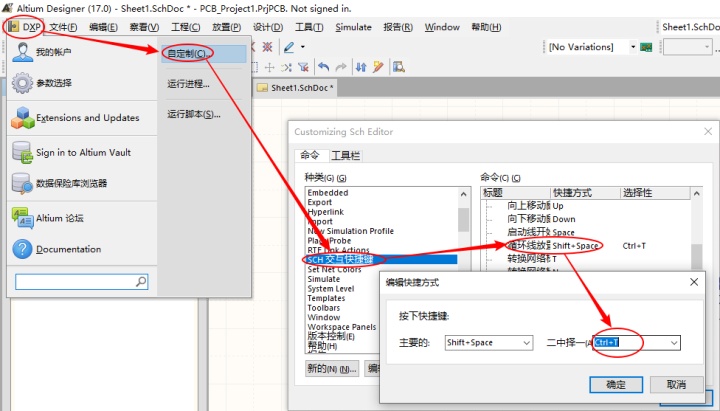The height and width of the screenshot is (411, 720).
Task: Open the empty combo box right of variations
Action: click(687, 47)
